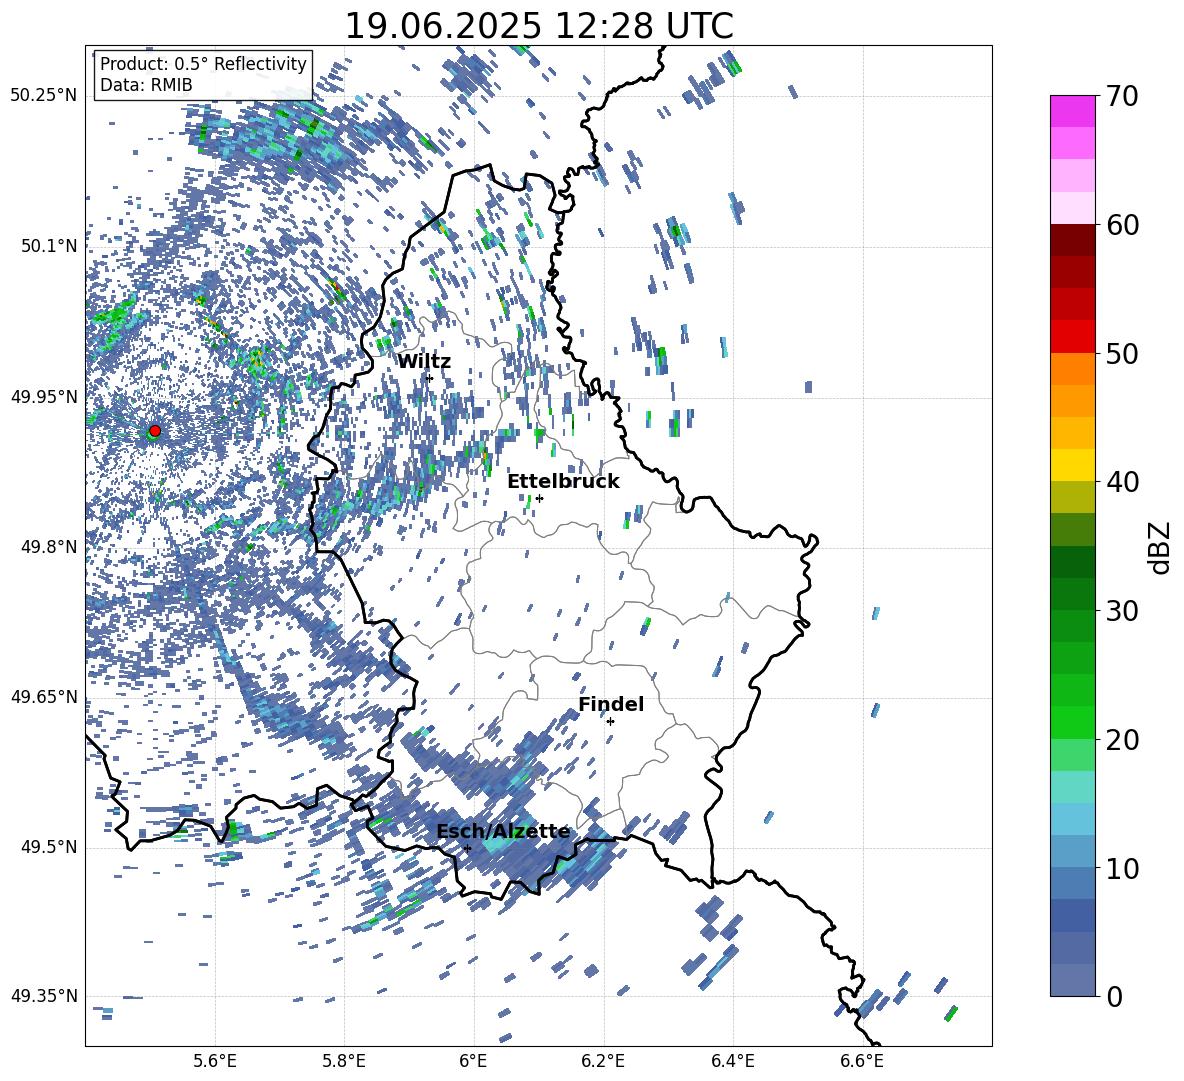Click the Product: 0.5° Reflectivity text
The image size is (1184, 1081).
(x=203, y=63)
